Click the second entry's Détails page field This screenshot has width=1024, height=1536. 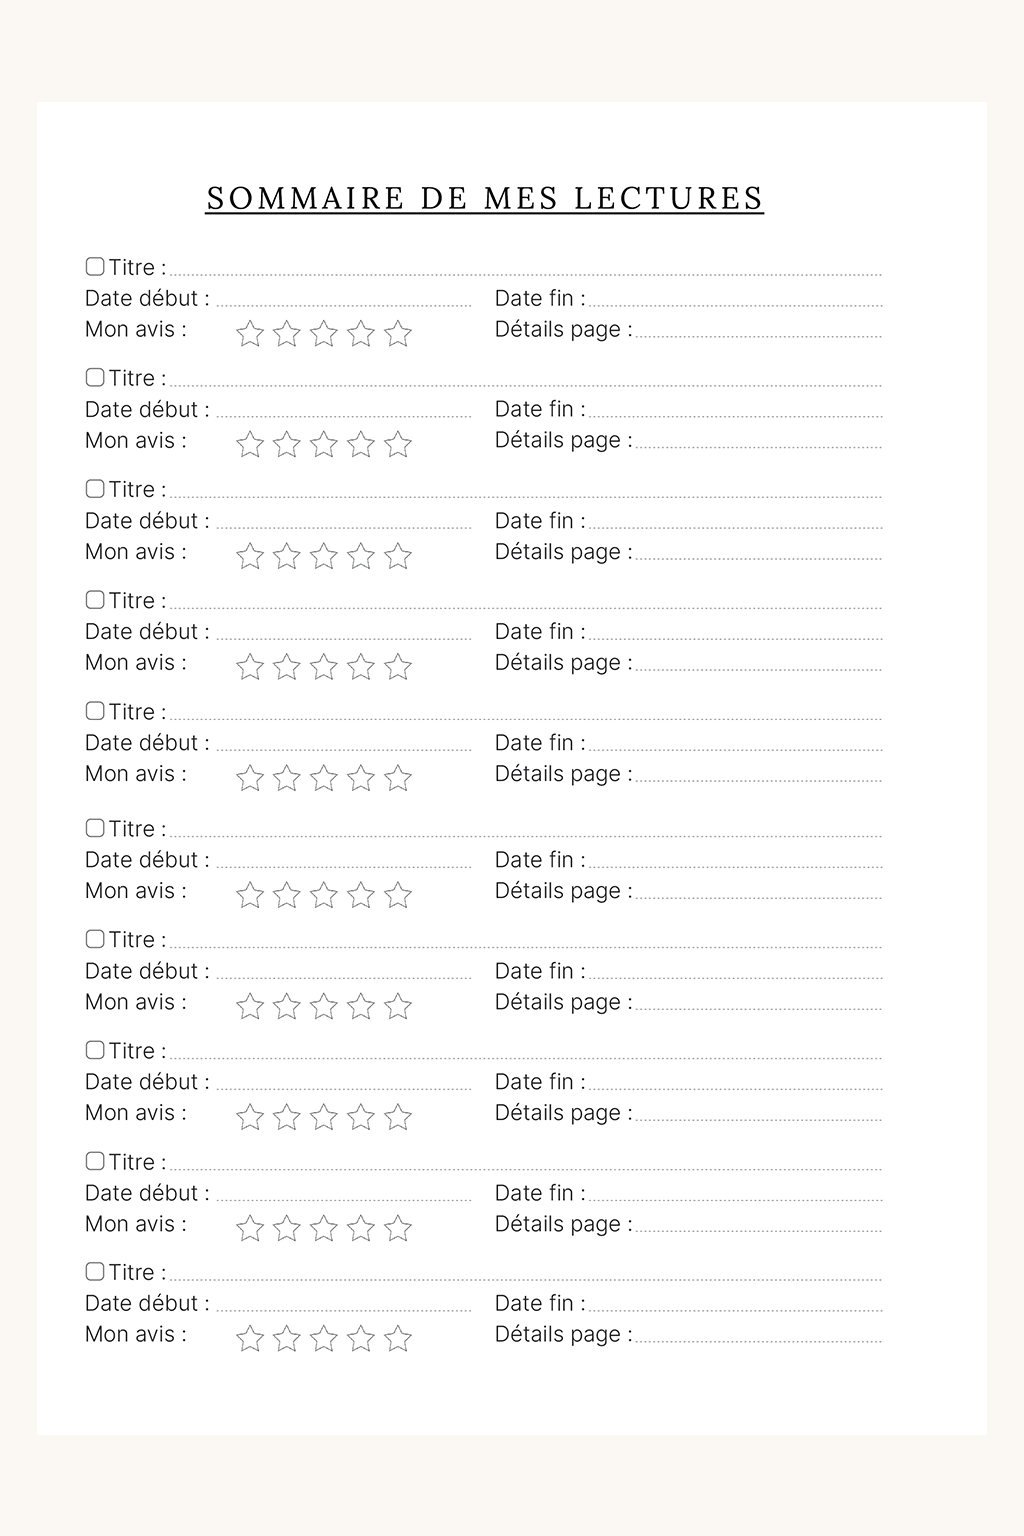(759, 445)
